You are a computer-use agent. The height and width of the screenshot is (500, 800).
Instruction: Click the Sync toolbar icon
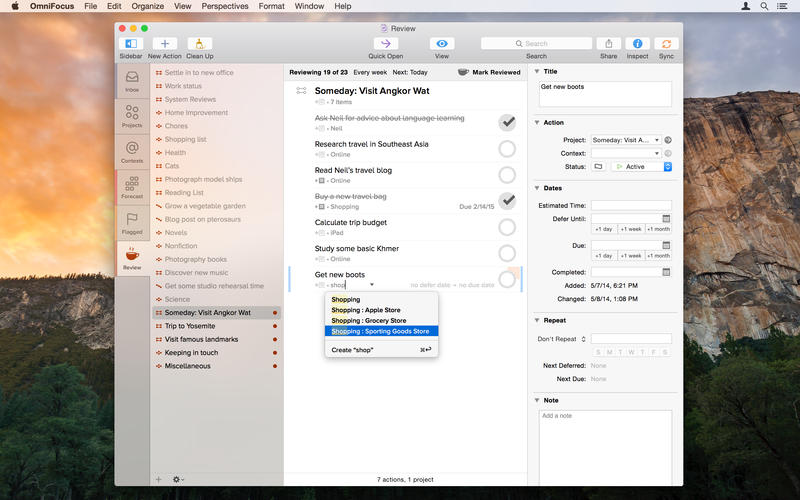point(666,44)
